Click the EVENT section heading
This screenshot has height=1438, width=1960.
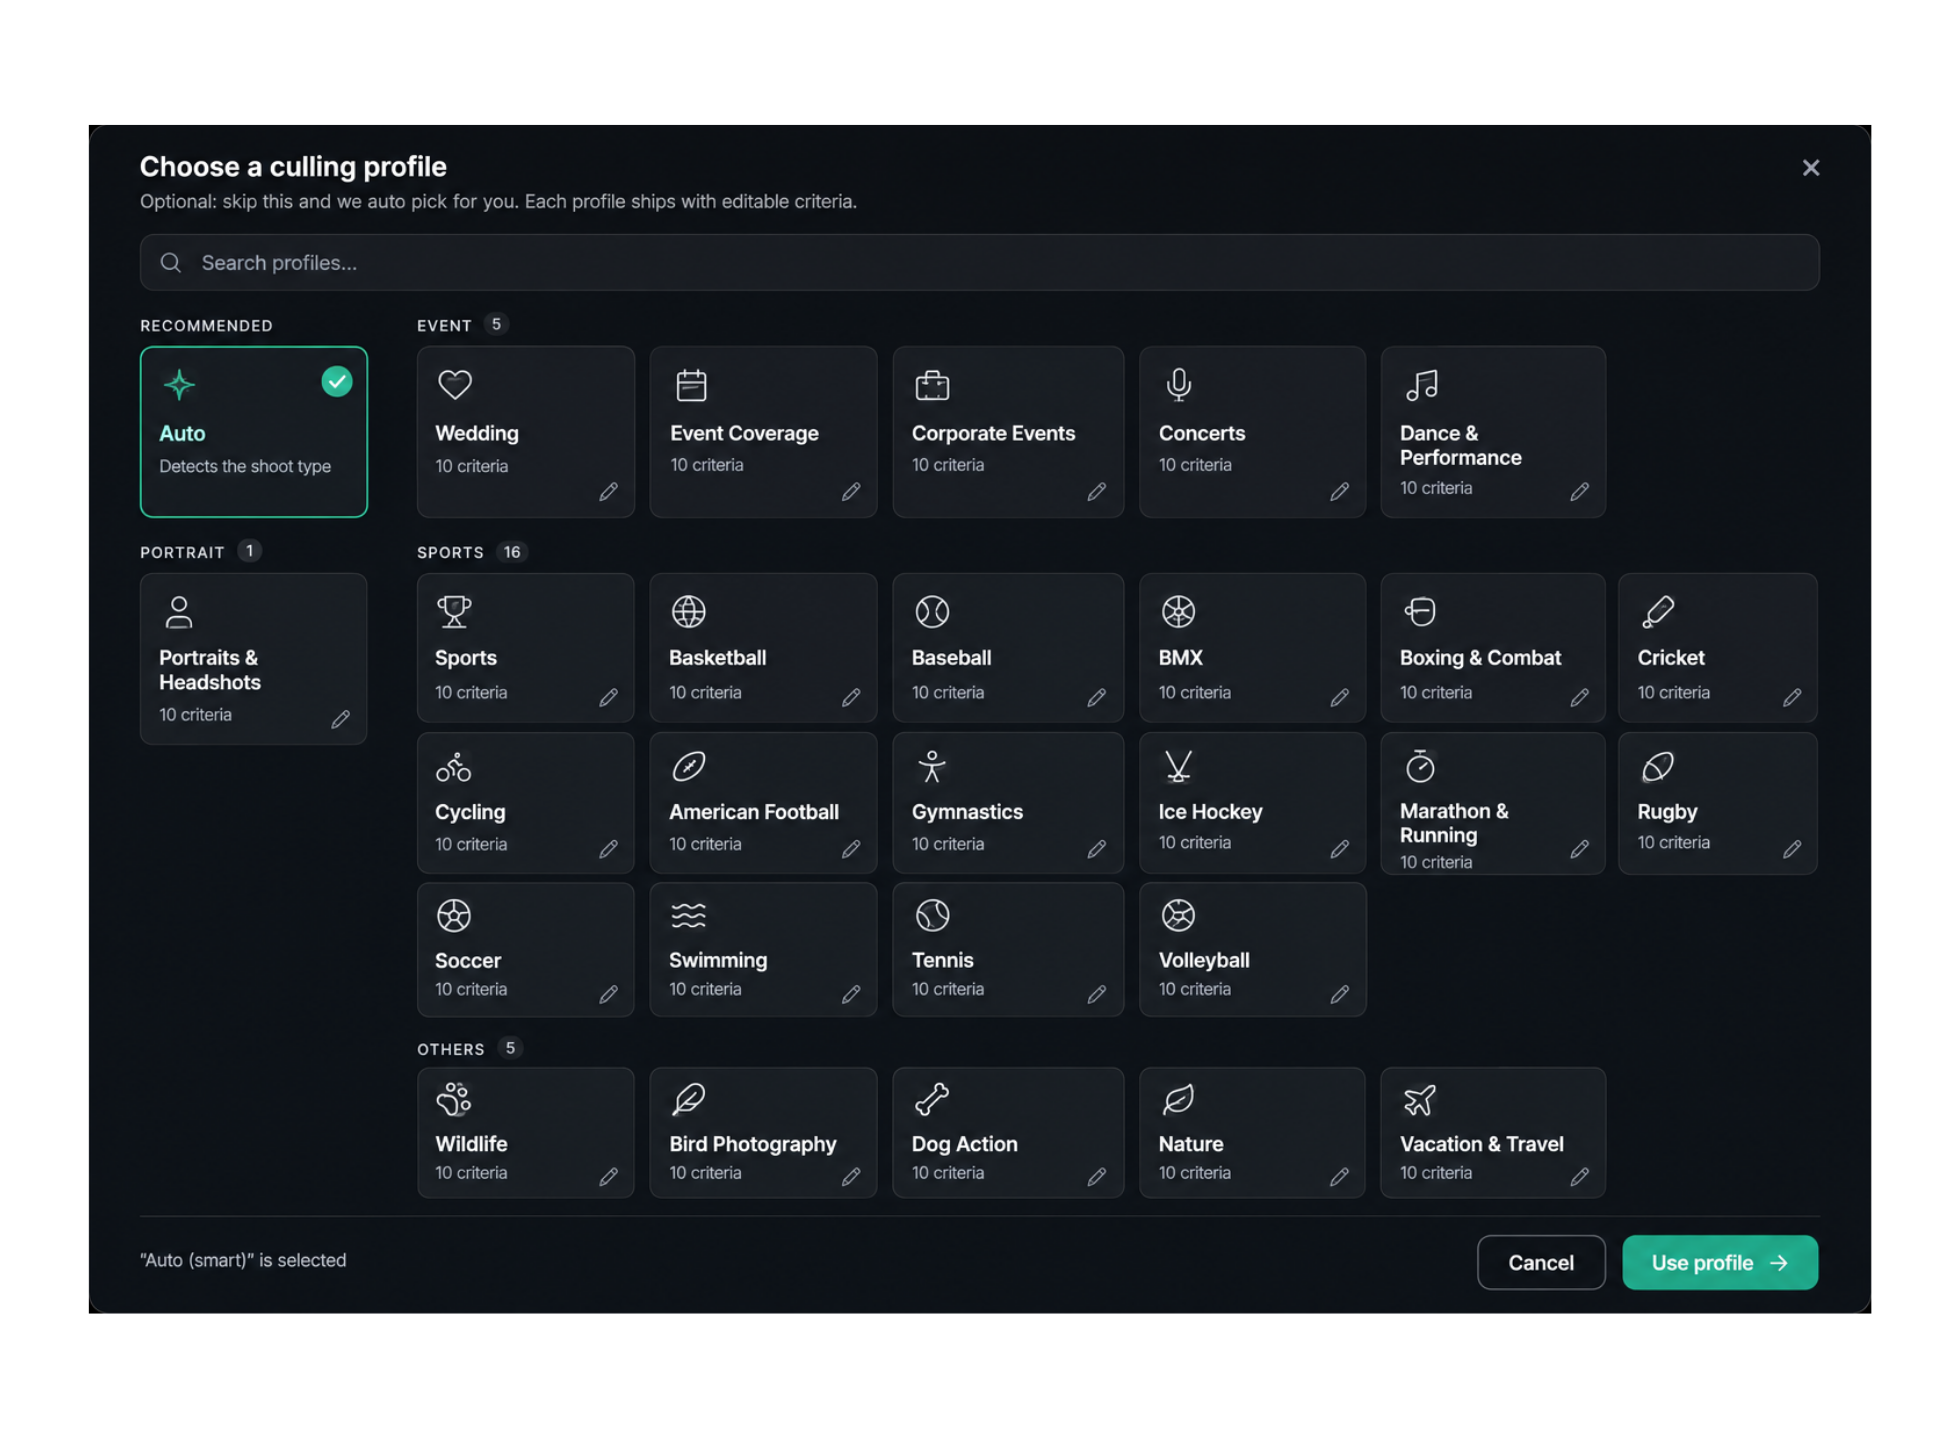click(x=444, y=326)
